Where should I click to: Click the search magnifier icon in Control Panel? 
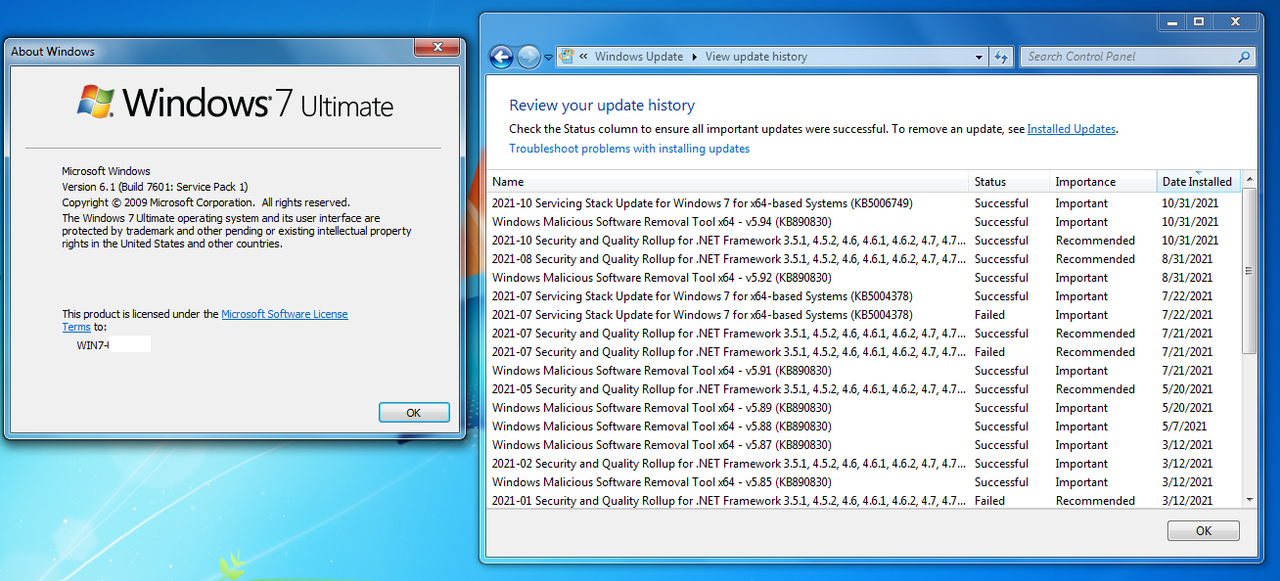[x=1244, y=57]
